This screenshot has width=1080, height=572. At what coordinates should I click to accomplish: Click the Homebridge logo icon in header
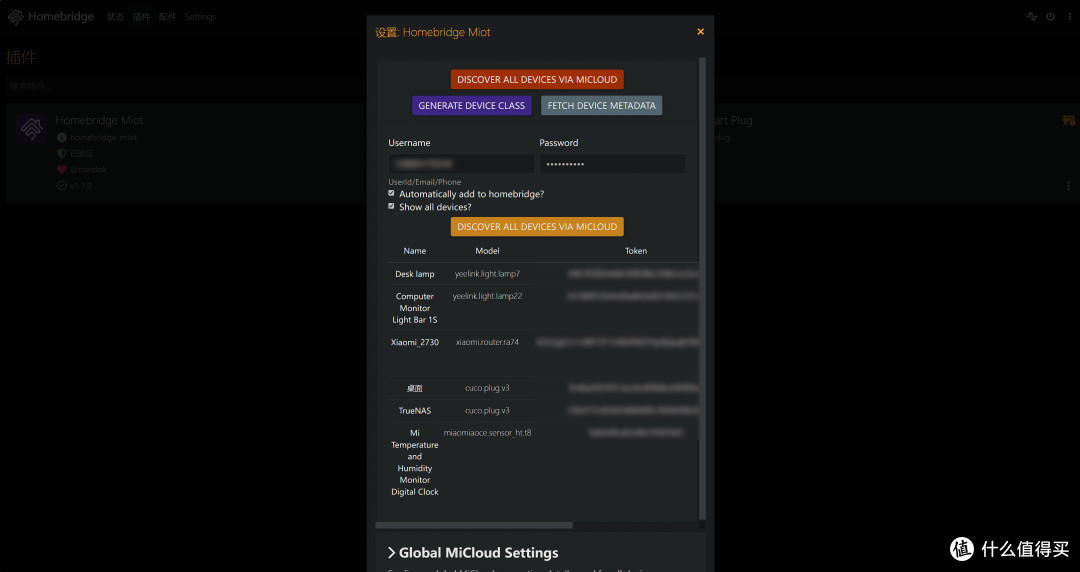pos(15,17)
